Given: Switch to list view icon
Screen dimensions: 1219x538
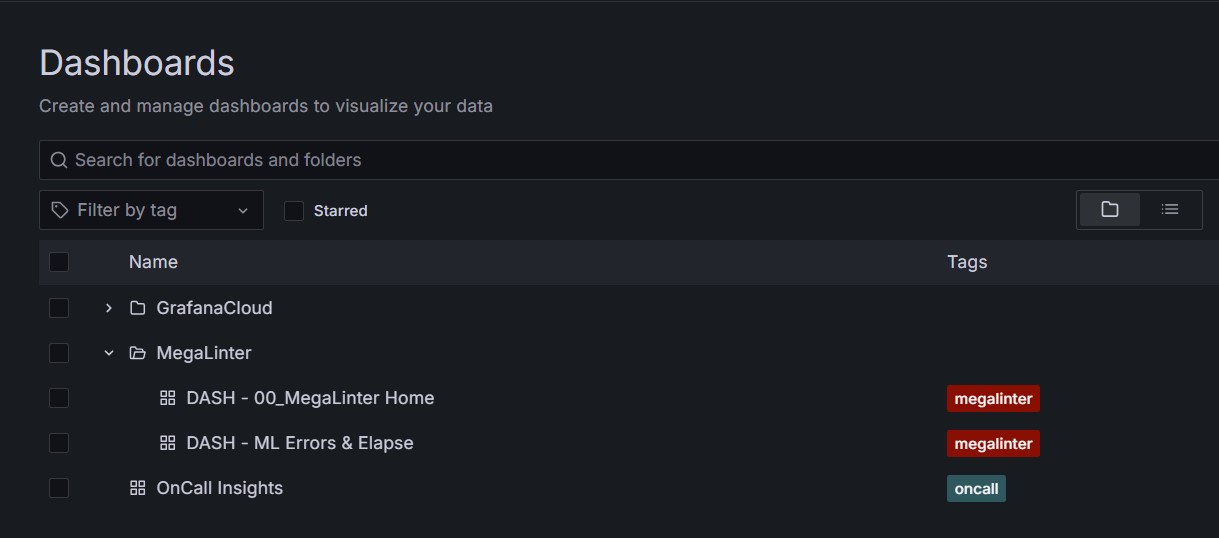Looking at the screenshot, I should 1169,210.
